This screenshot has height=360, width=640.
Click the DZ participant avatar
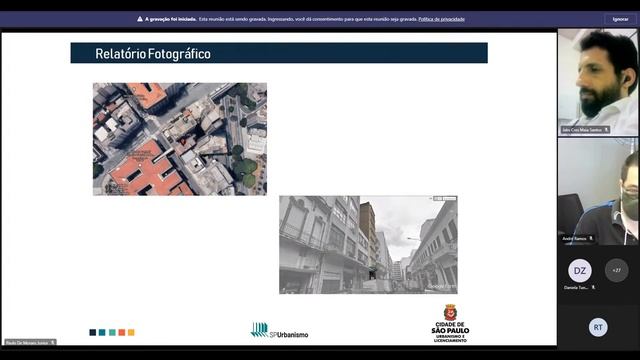(580, 271)
